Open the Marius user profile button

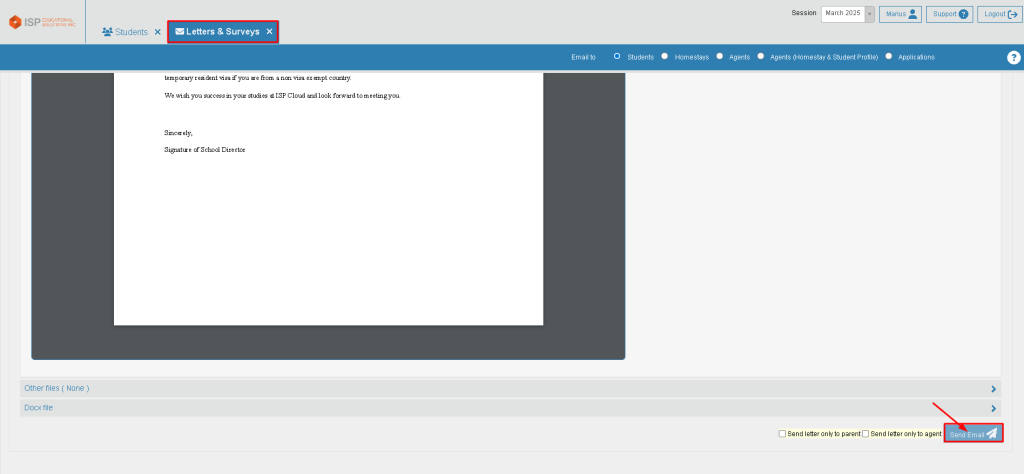pos(900,14)
